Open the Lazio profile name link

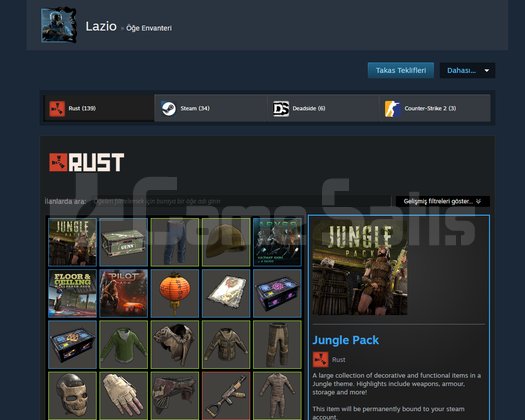[101, 26]
